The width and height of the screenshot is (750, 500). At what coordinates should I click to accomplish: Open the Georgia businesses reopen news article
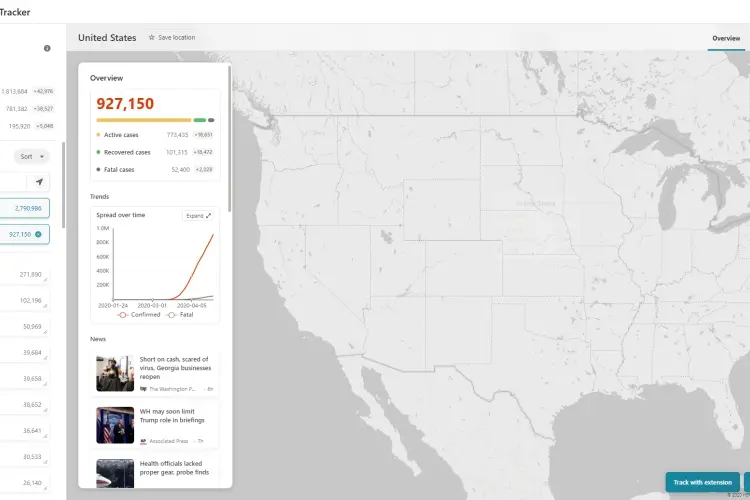tap(155, 373)
